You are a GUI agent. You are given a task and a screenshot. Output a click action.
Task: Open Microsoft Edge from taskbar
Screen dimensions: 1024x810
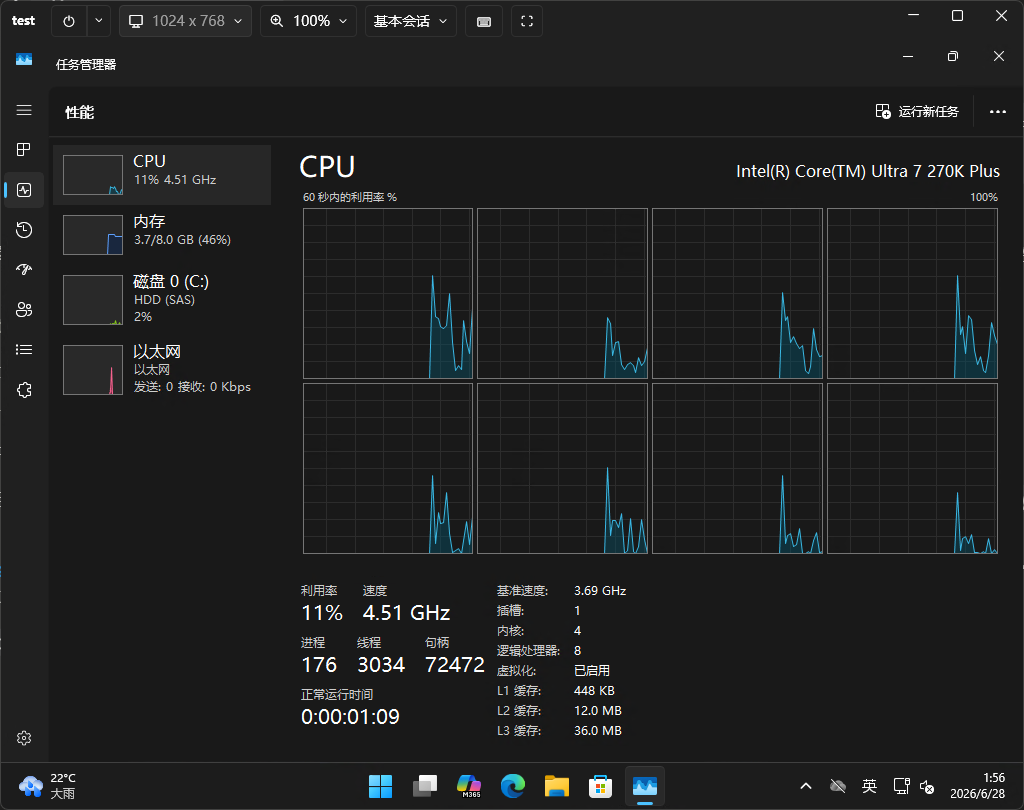tap(513, 786)
